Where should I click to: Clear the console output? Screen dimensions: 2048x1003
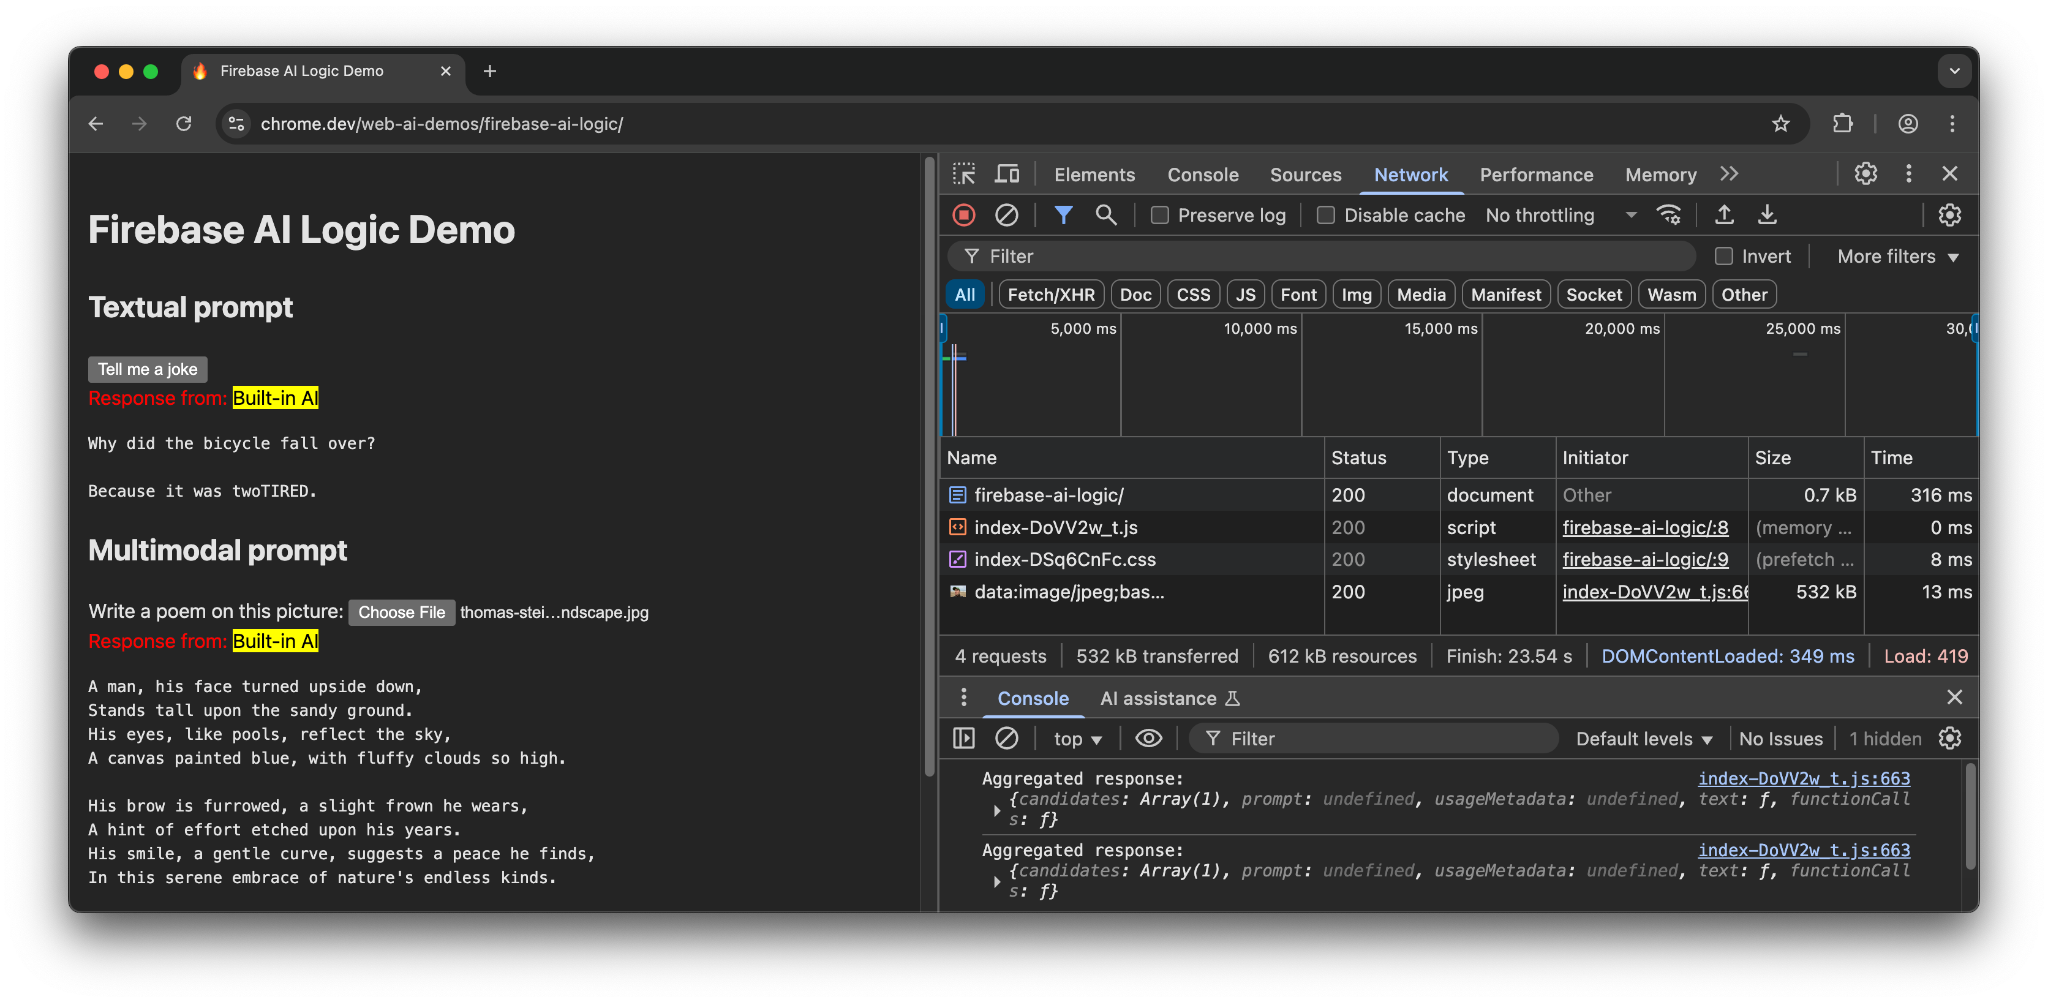(x=1006, y=738)
